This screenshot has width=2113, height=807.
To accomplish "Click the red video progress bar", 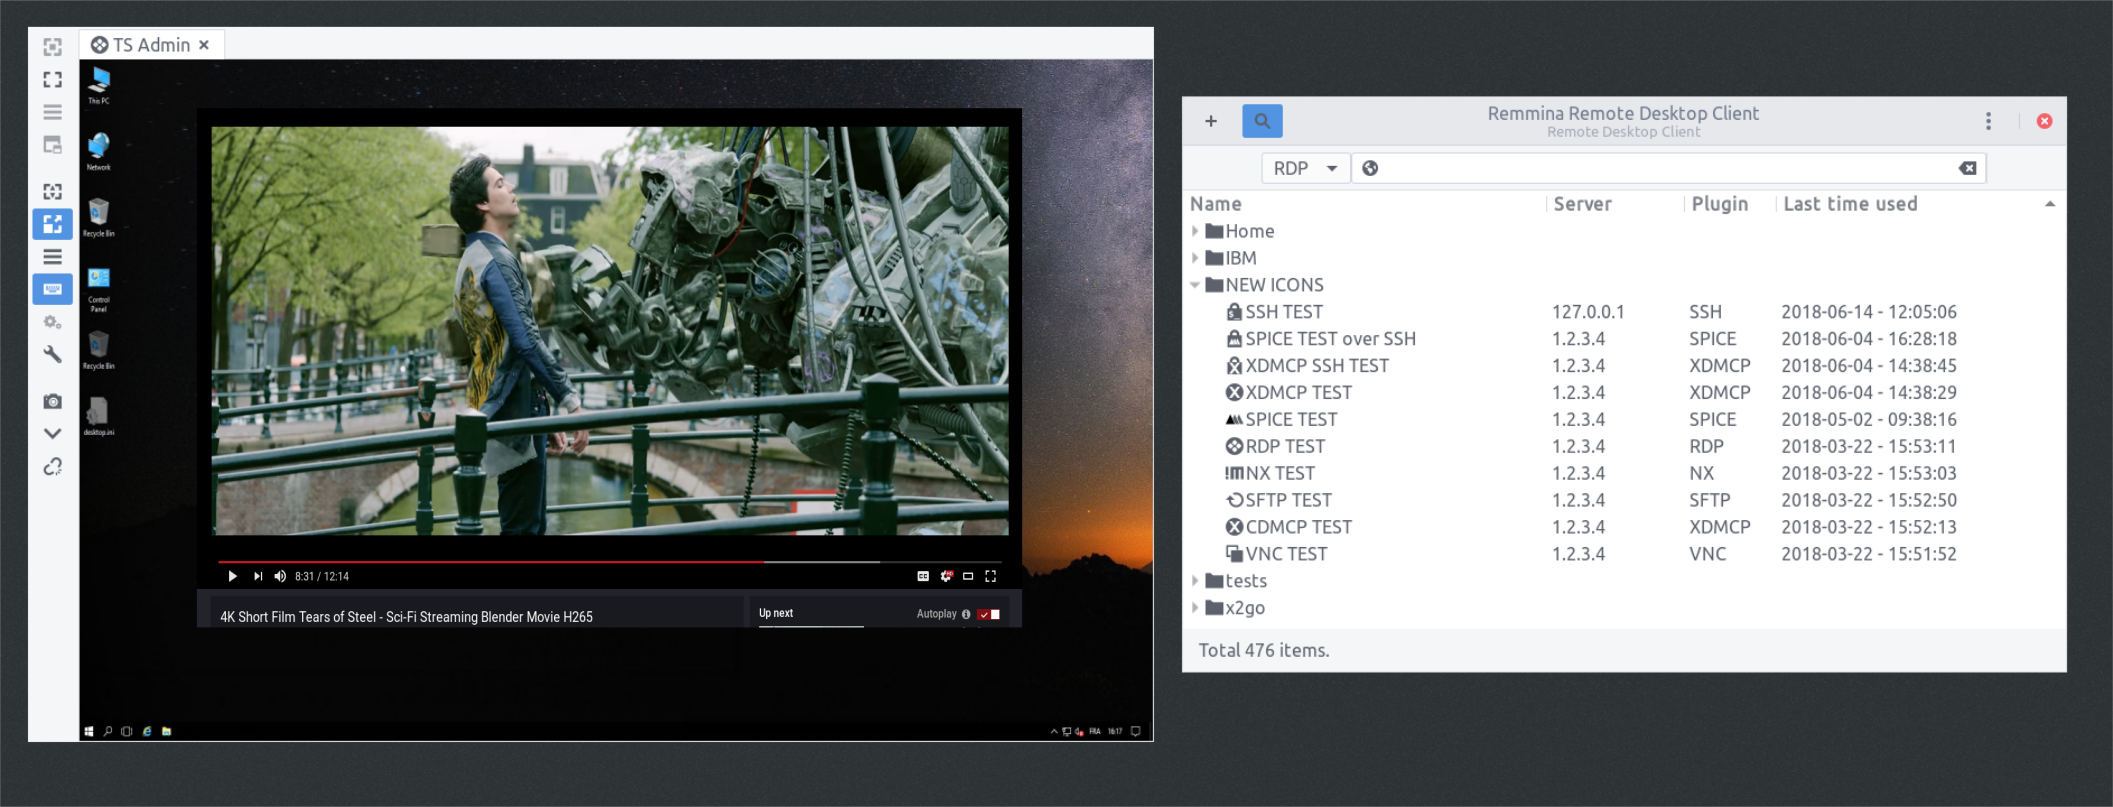I will [x=490, y=562].
